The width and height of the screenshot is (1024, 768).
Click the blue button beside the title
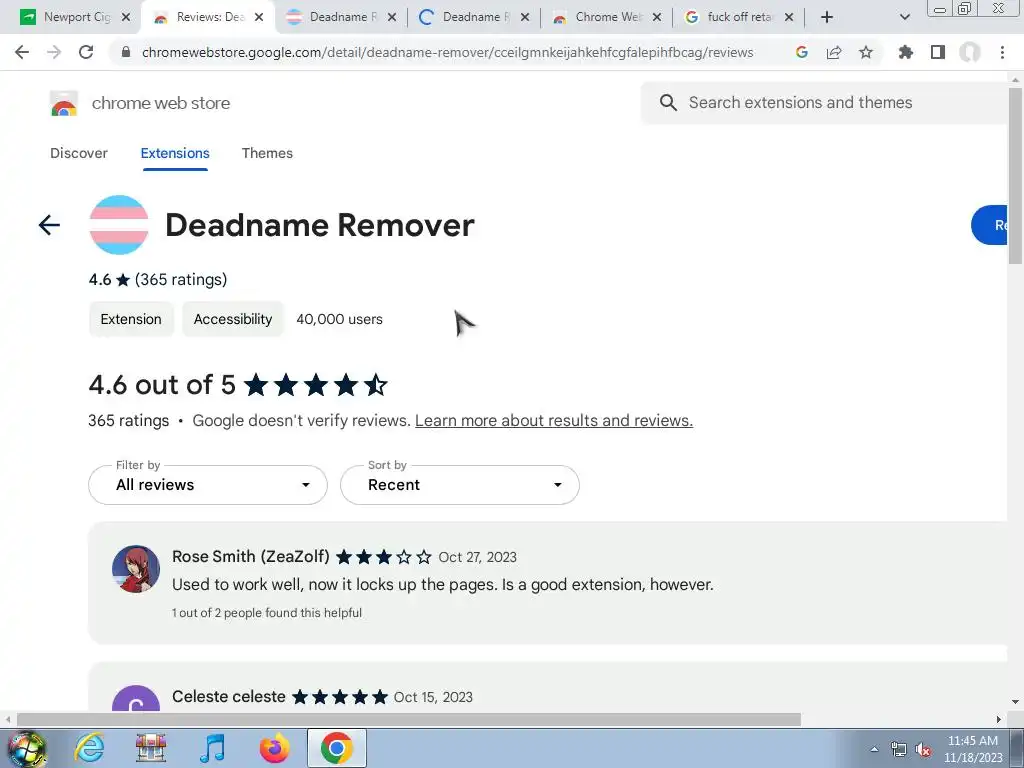[989, 225]
